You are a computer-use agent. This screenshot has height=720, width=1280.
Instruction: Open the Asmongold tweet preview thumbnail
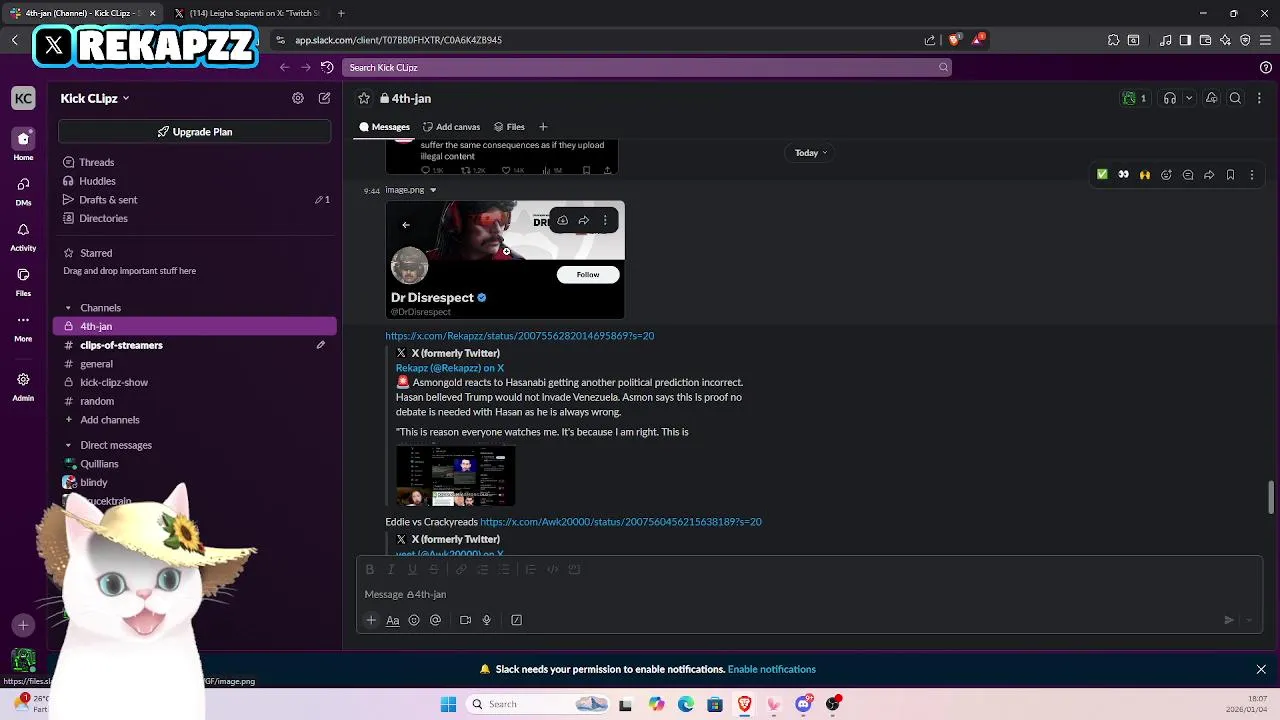tap(456, 476)
